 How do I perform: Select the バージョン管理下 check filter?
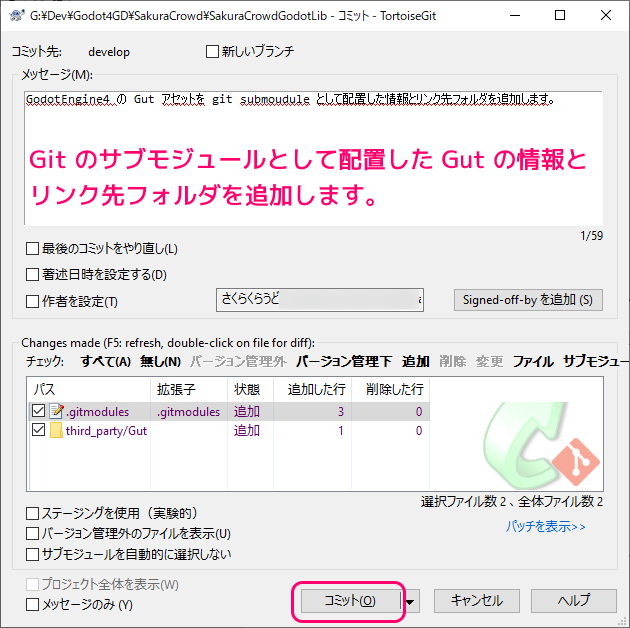pyautogui.click(x=344, y=362)
